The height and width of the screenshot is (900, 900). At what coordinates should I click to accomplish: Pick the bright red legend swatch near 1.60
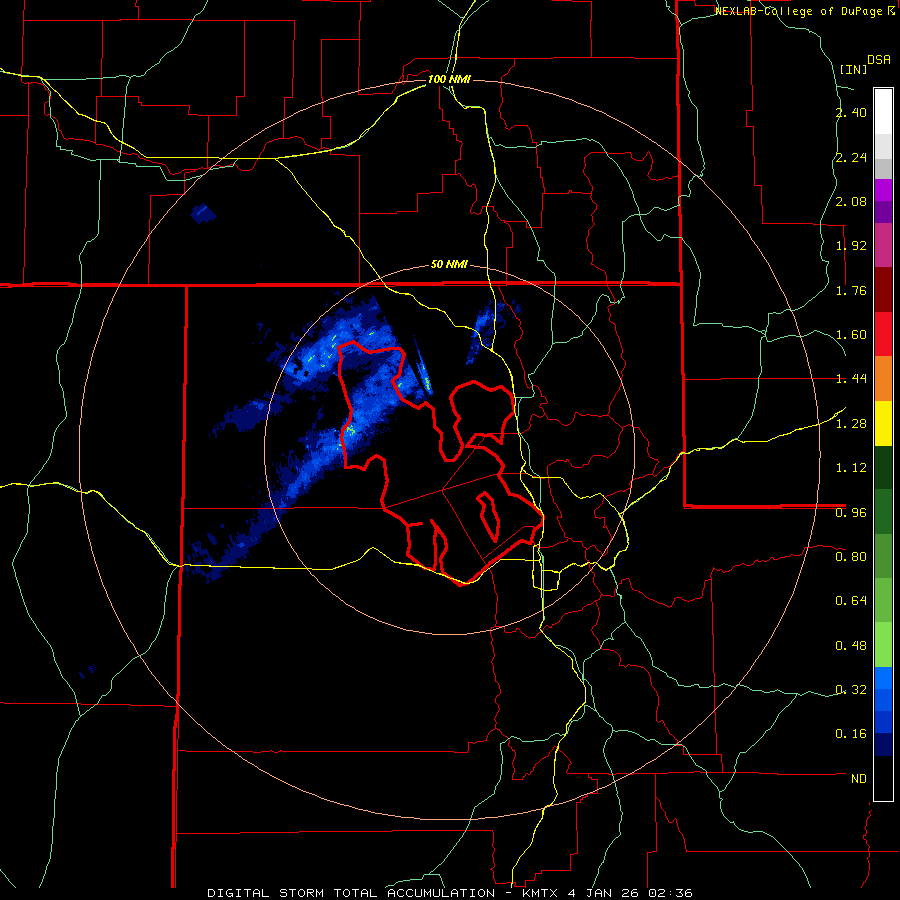point(883,334)
